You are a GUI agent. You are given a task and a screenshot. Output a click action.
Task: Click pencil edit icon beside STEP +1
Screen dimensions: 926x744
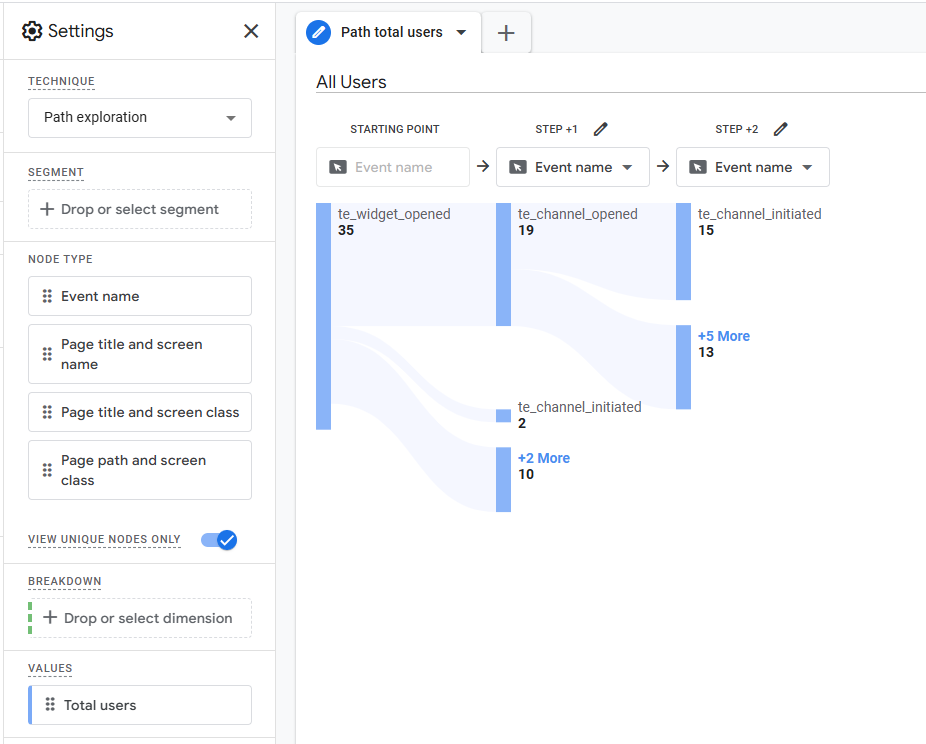(600, 129)
